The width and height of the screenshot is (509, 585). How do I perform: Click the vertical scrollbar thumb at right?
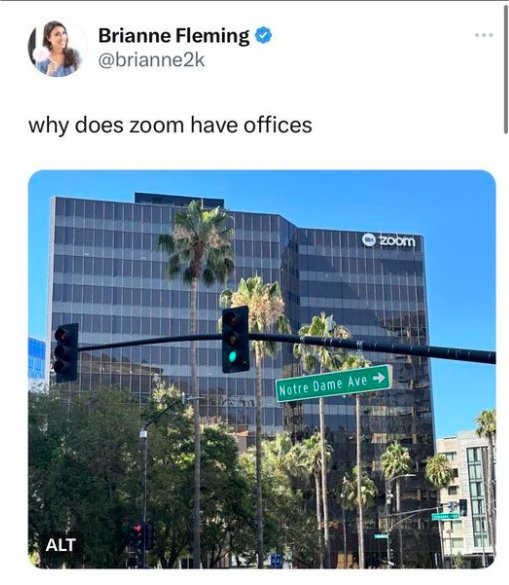pyautogui.click(x=505, y=69)
